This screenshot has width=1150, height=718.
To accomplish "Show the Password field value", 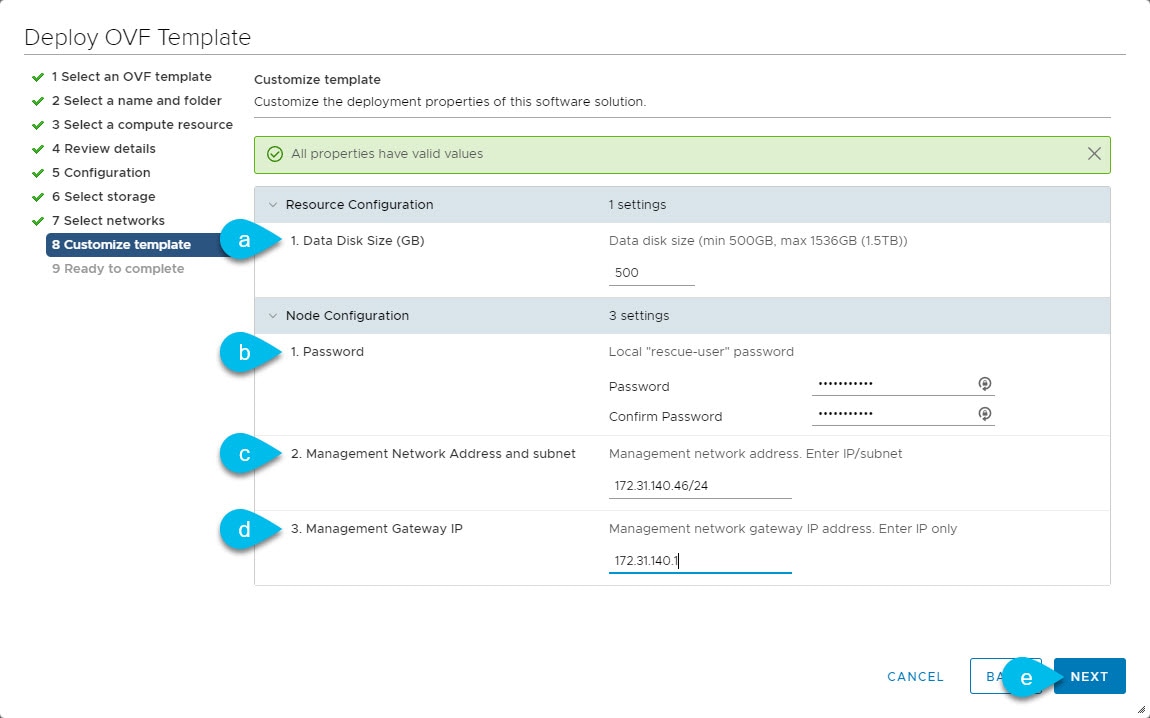I will click(984, 384).
